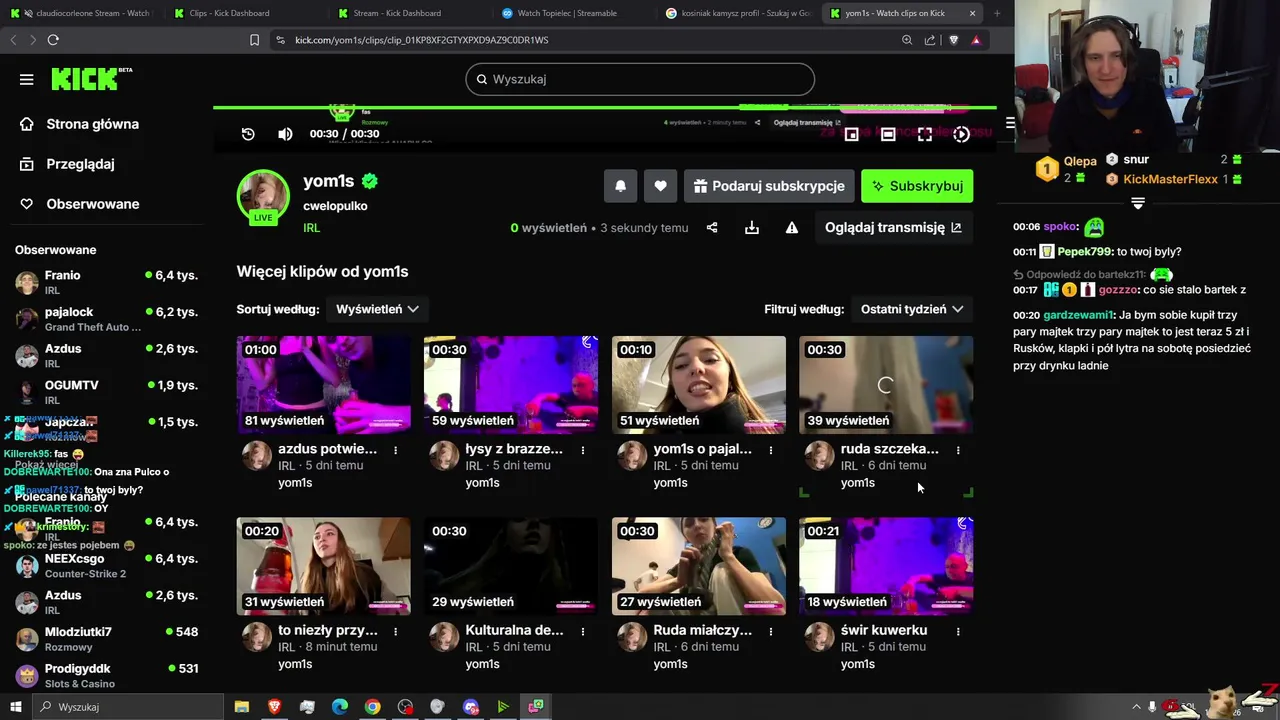Screen dimensions: 1280x720
Task: Open yom1s channel avatar
Action: coord(263,196)
